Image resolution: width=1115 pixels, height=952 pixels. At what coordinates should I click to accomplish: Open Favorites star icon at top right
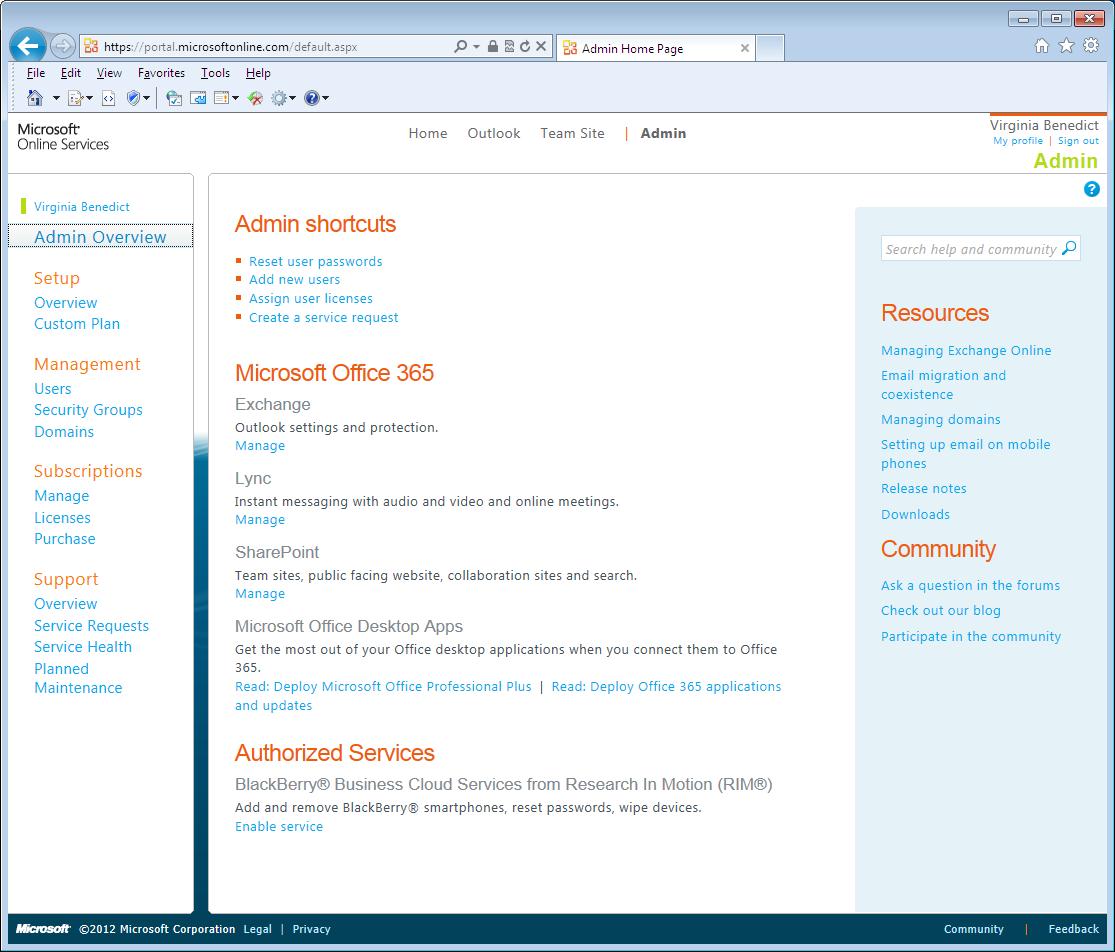point(1067,46)
